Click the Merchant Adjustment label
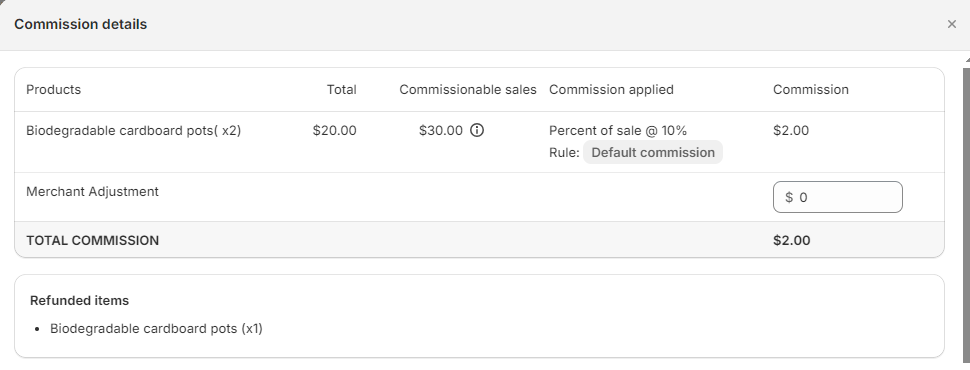This screenshot has width=970, height=370. pyautogui.click(x=92, y=192)
